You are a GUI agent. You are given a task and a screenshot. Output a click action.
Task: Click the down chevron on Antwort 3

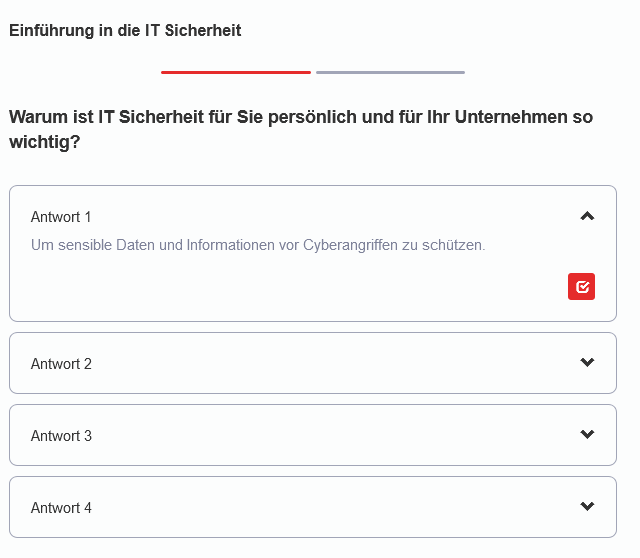587,435
